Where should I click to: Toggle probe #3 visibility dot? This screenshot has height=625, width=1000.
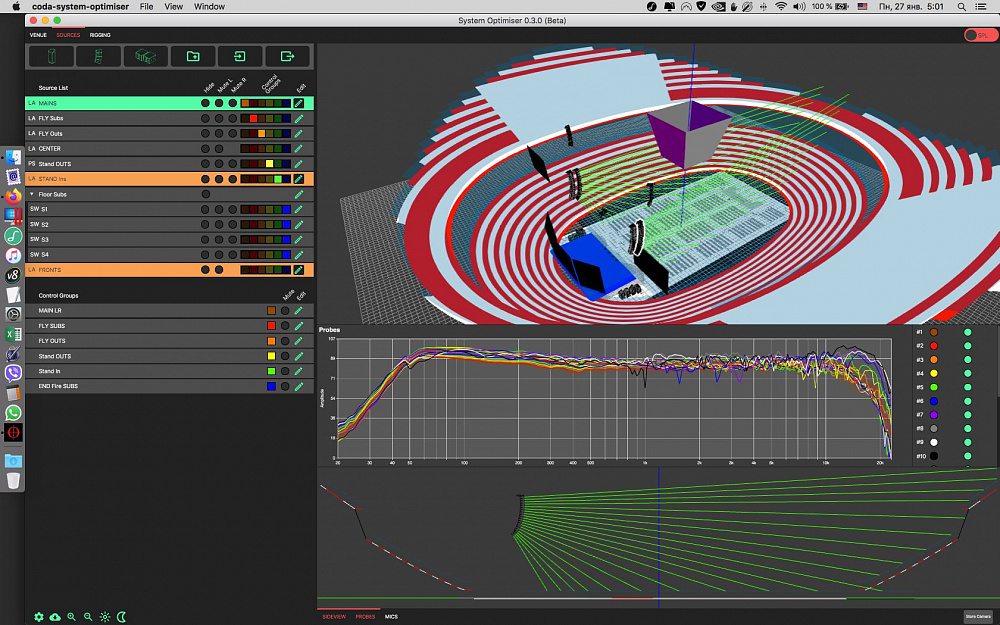pos(967,359)
